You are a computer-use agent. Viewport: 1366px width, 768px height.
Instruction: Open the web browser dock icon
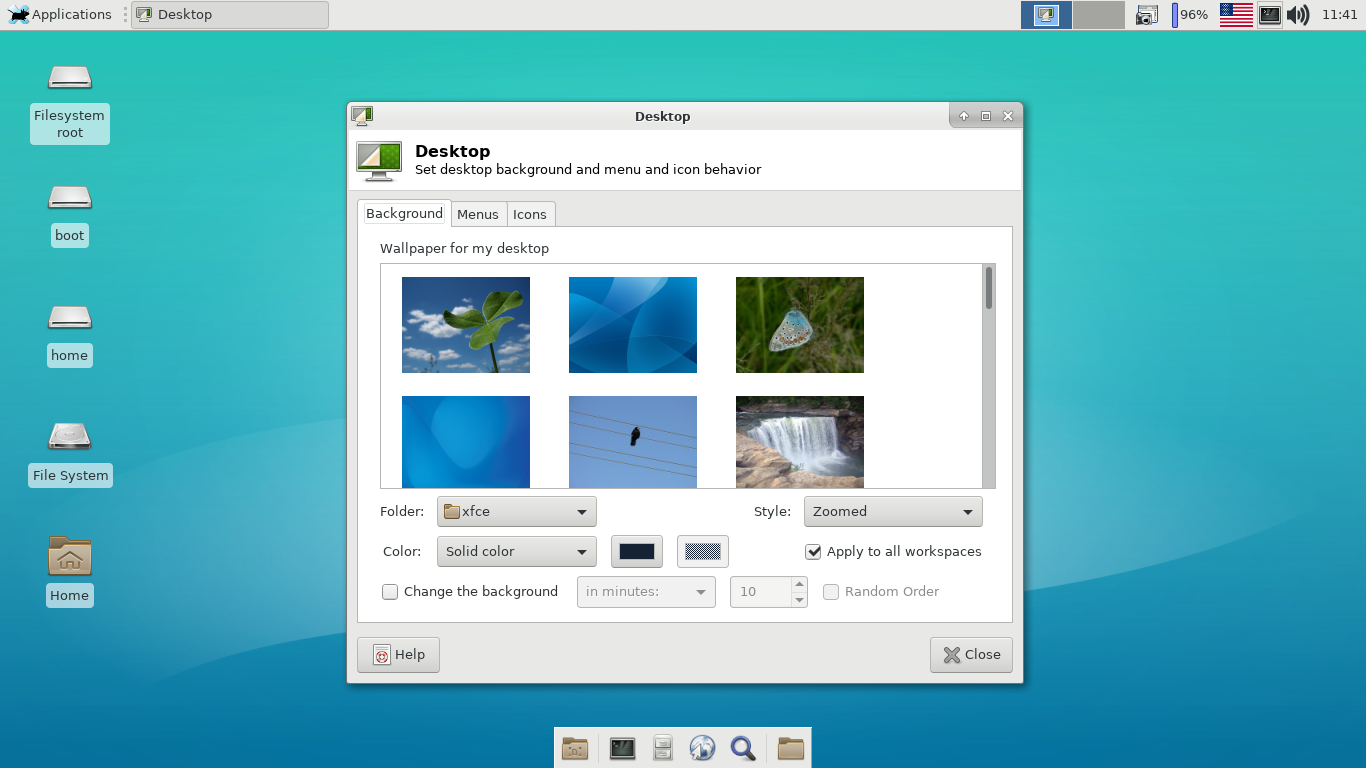click(703, 748)
